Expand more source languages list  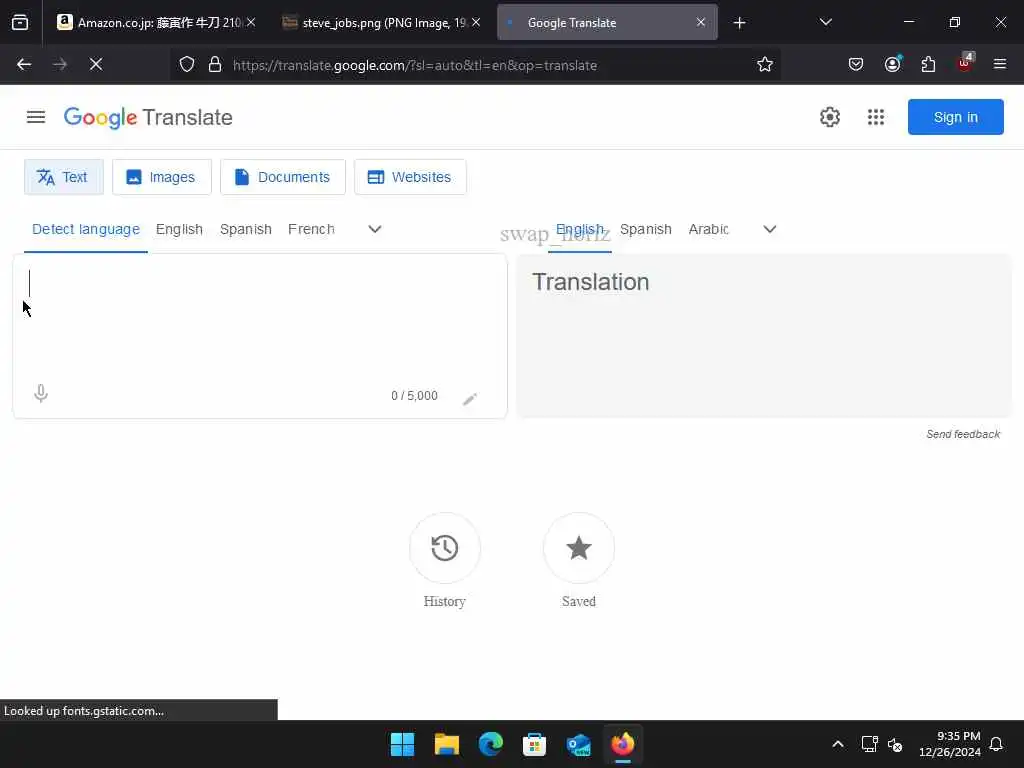(374, 229)
